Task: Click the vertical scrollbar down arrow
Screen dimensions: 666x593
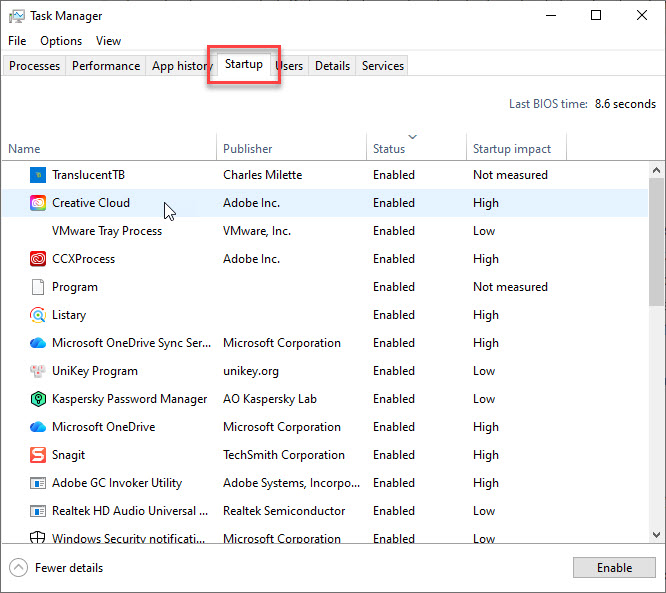Action: 656,536
